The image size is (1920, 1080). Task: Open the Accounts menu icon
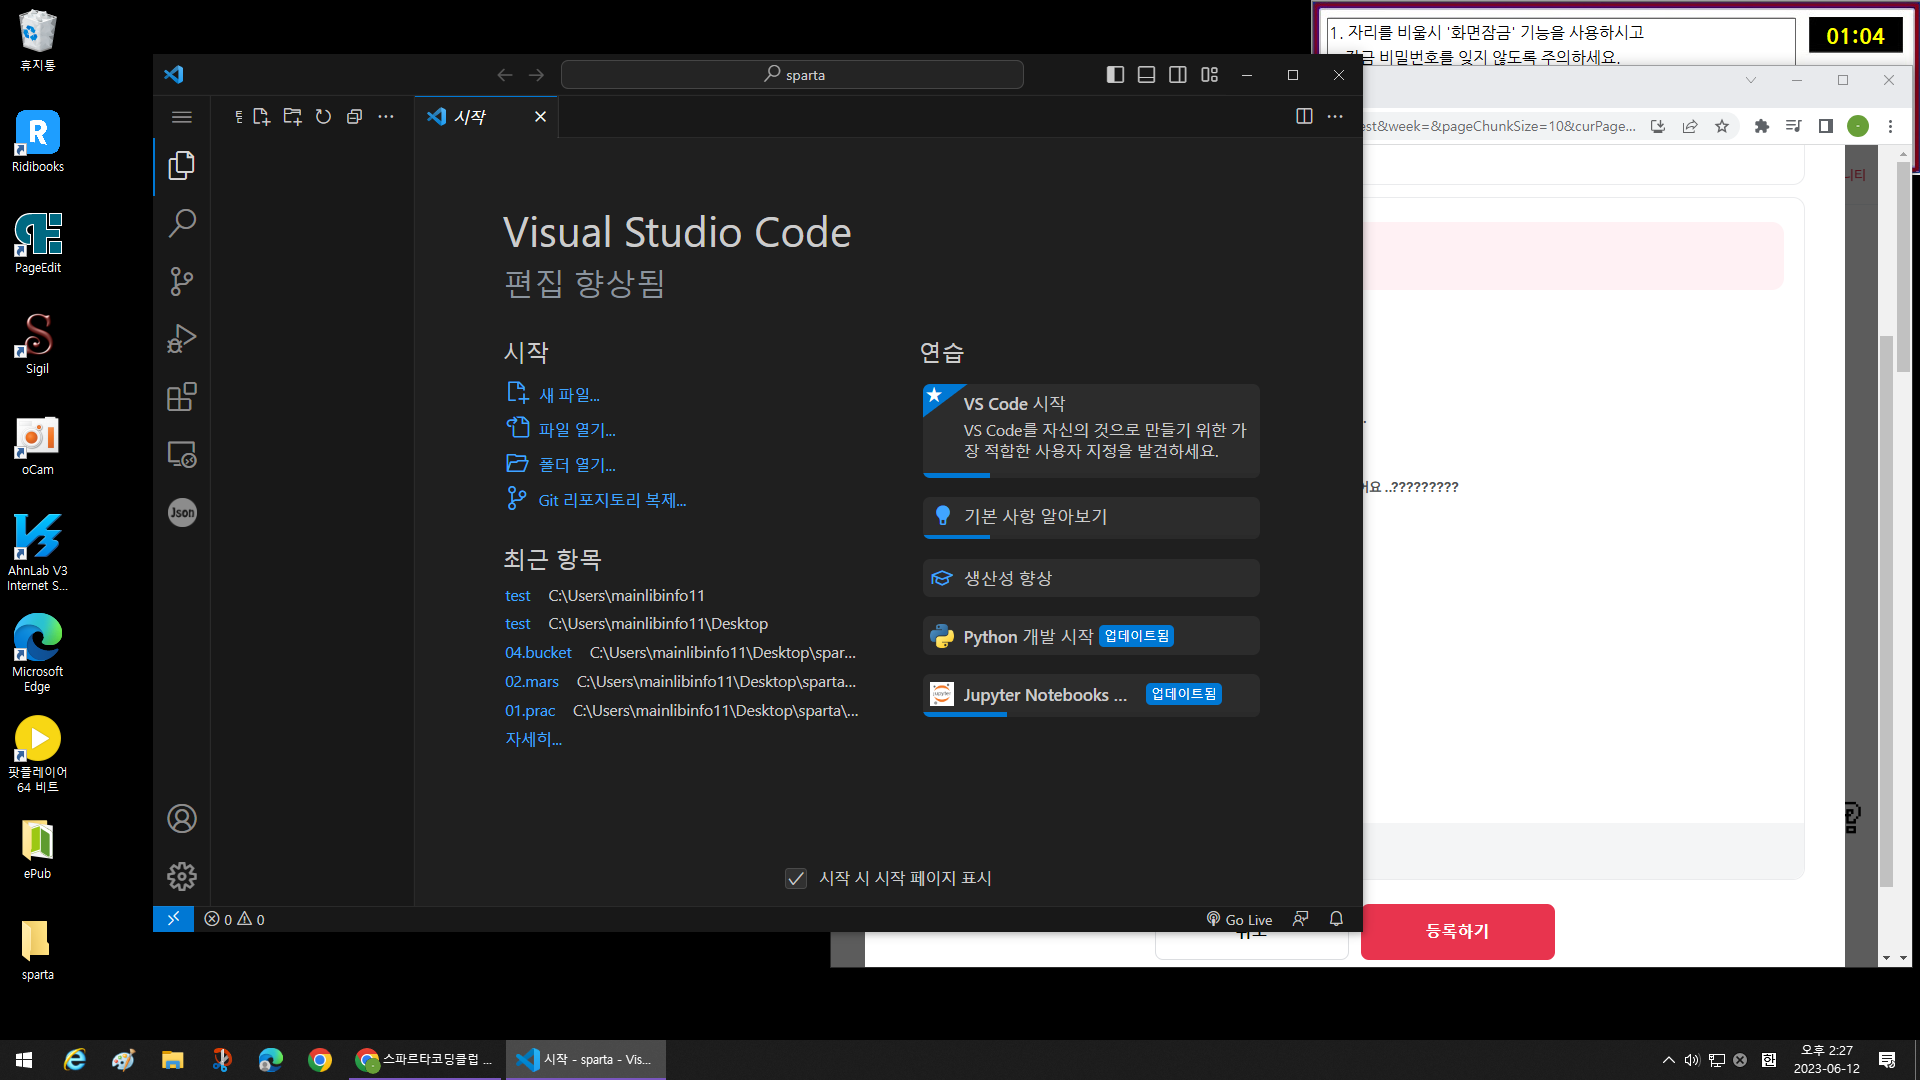(181, 819)
